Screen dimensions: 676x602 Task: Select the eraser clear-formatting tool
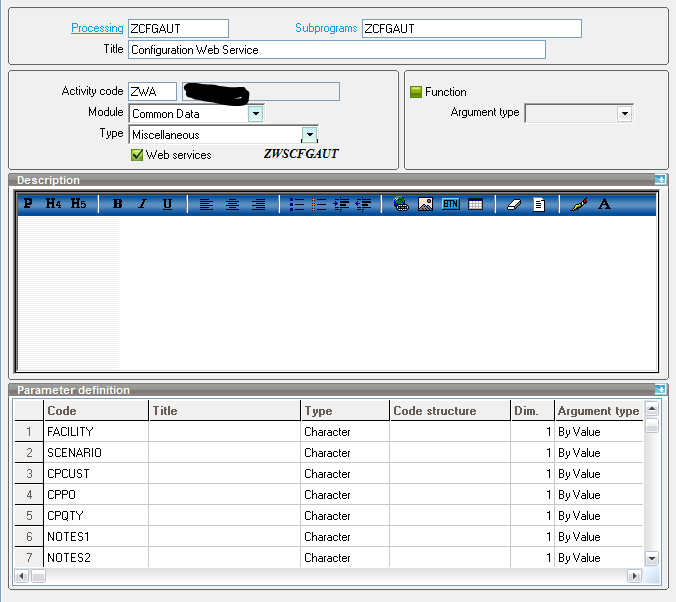point(514,204)
